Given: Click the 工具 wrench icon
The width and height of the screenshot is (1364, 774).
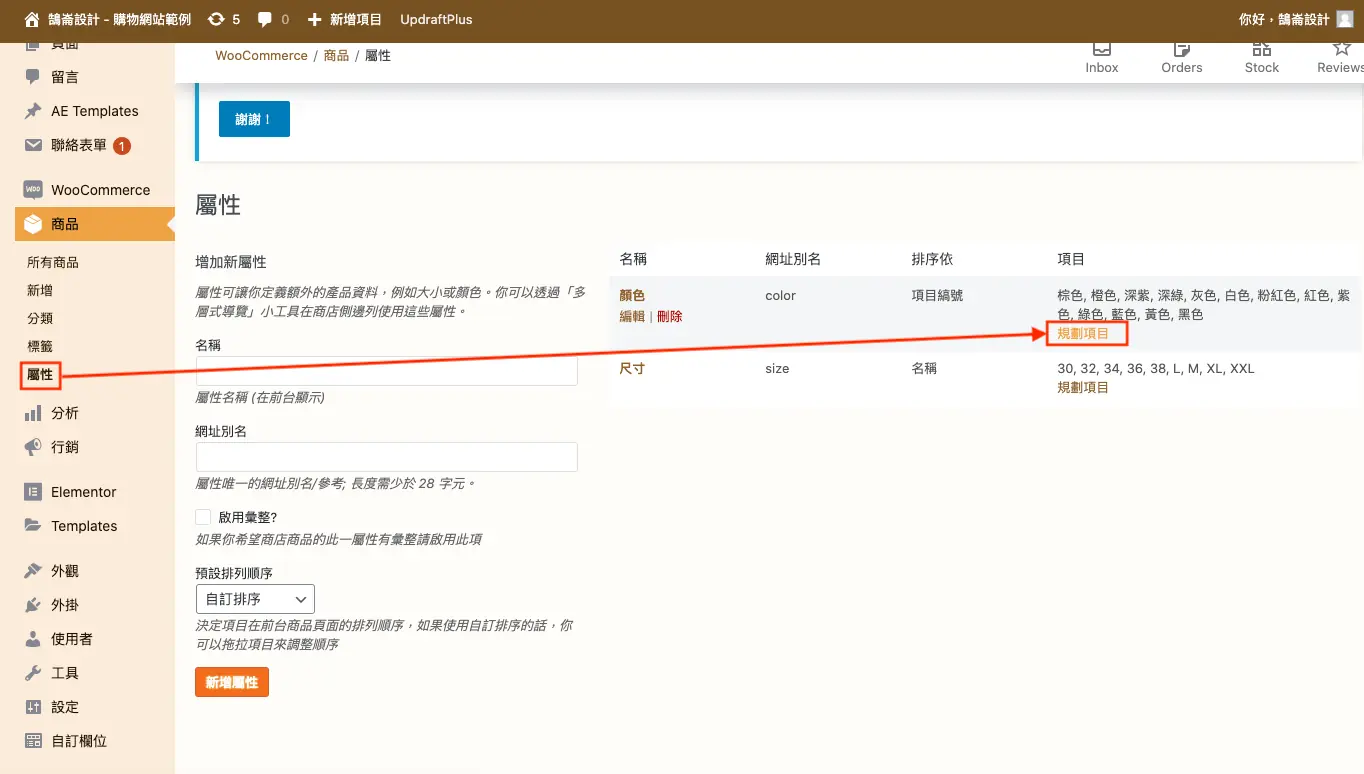Looking at the screenshot, I should [33, 673].
